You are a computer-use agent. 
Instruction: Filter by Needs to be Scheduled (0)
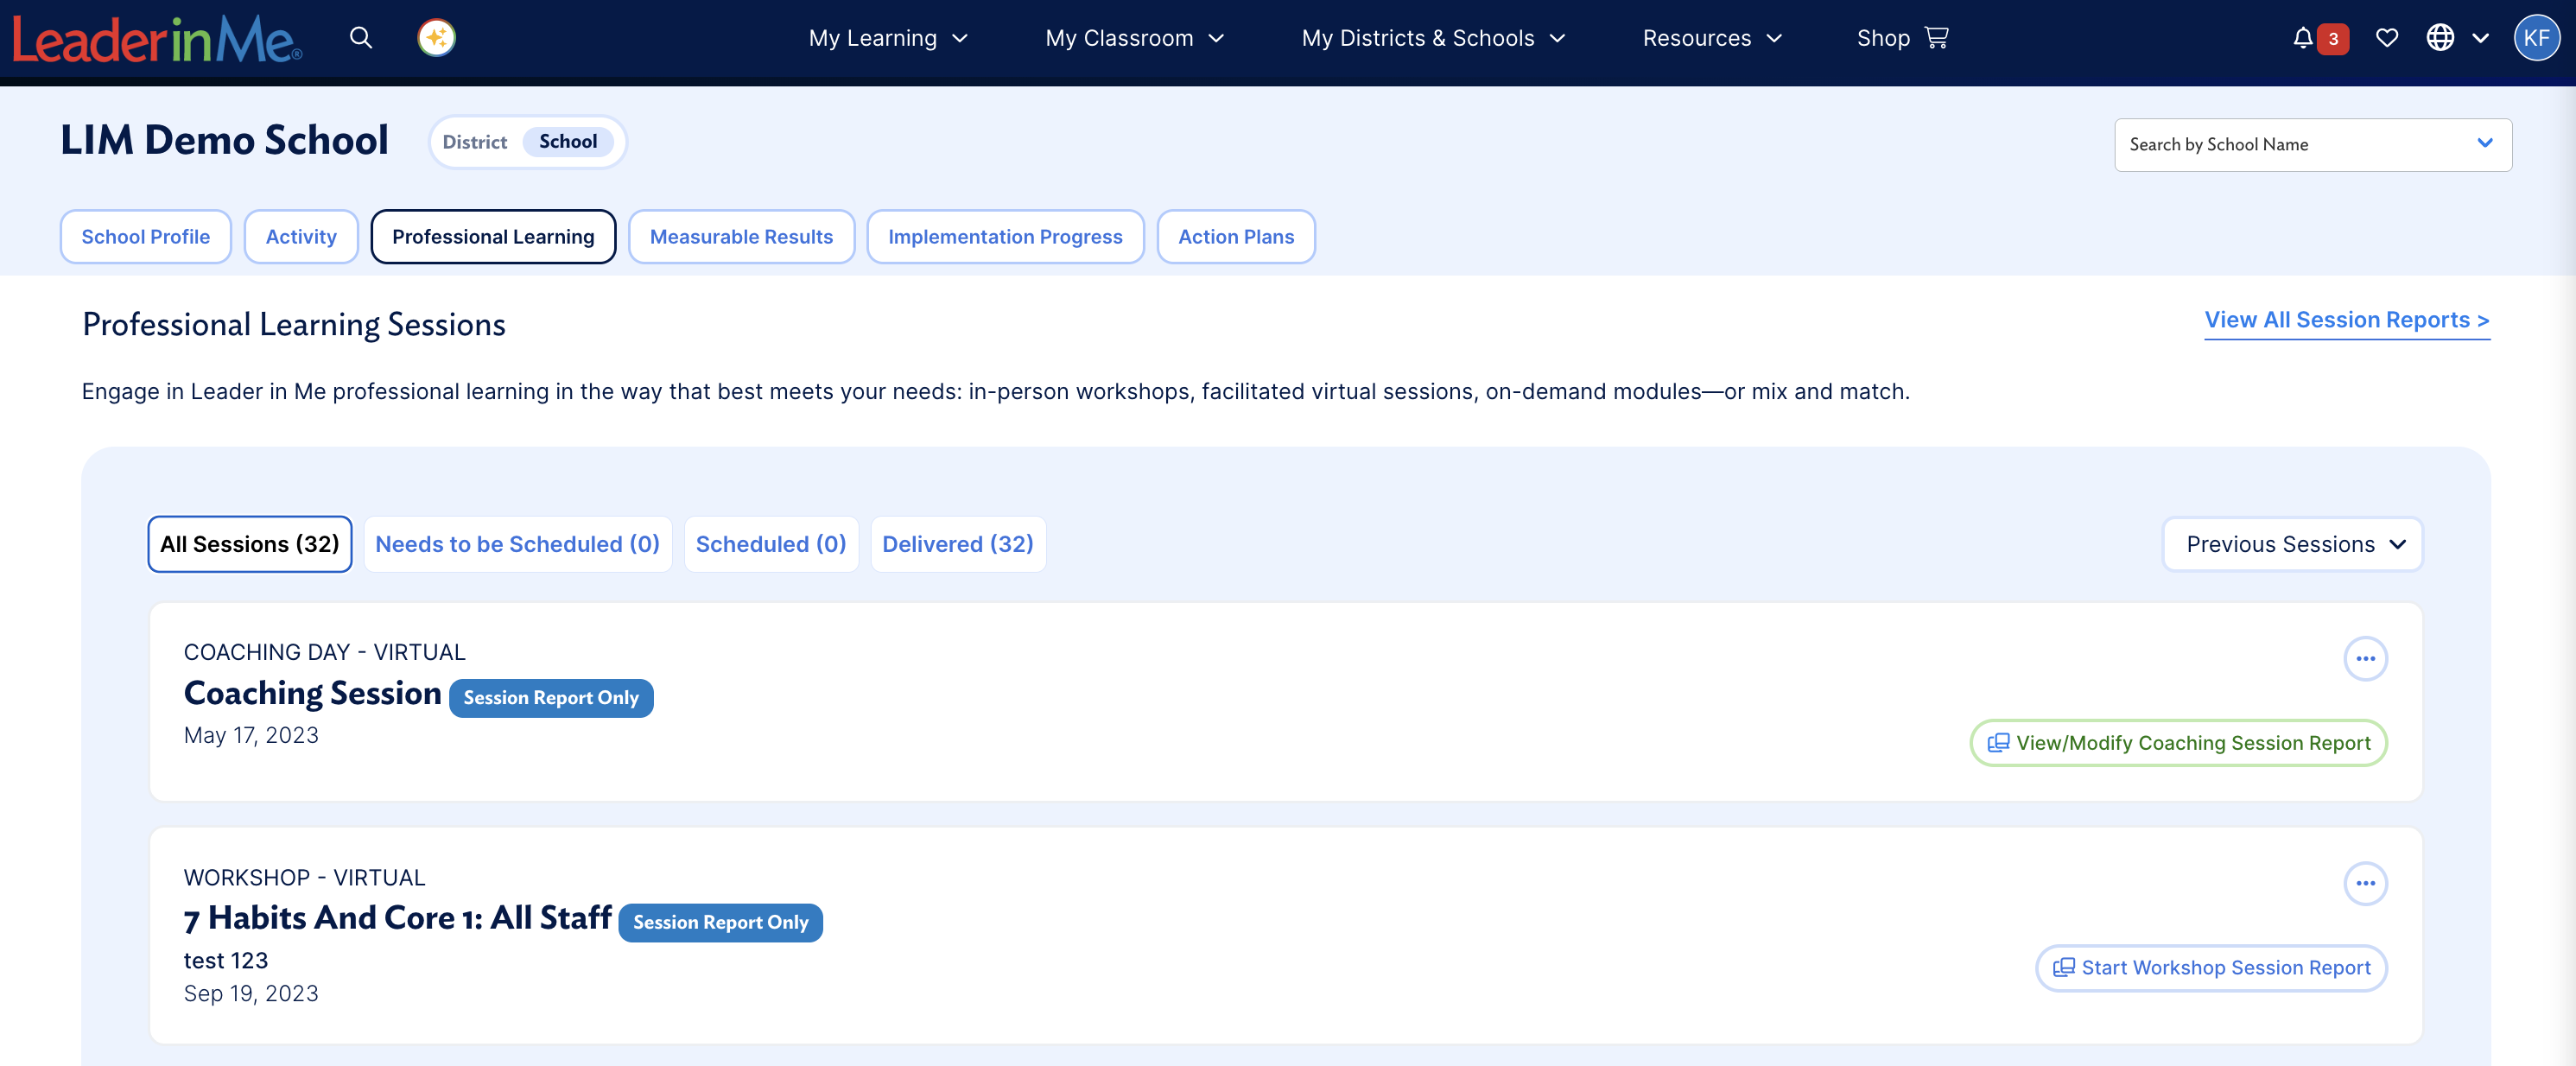point(517,544)
